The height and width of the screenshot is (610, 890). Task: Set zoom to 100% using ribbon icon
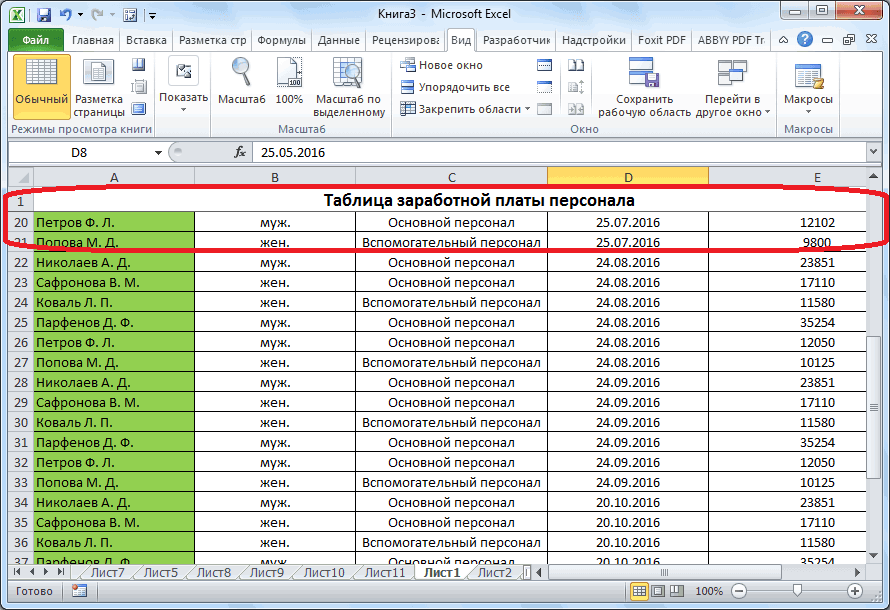(289, 84)
